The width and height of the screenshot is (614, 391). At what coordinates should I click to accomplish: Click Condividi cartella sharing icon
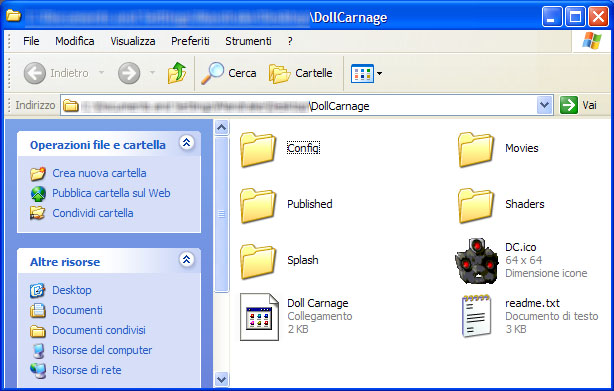tap(38, 213)
